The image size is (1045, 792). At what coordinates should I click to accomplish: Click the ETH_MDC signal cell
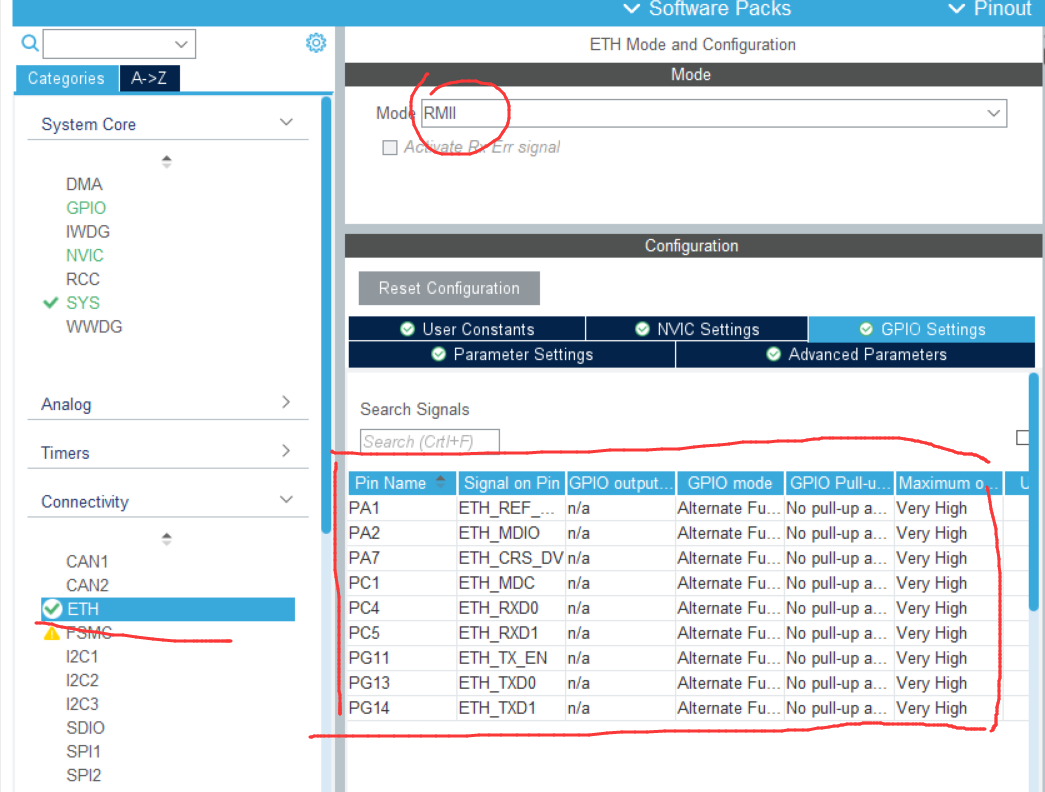511,583
